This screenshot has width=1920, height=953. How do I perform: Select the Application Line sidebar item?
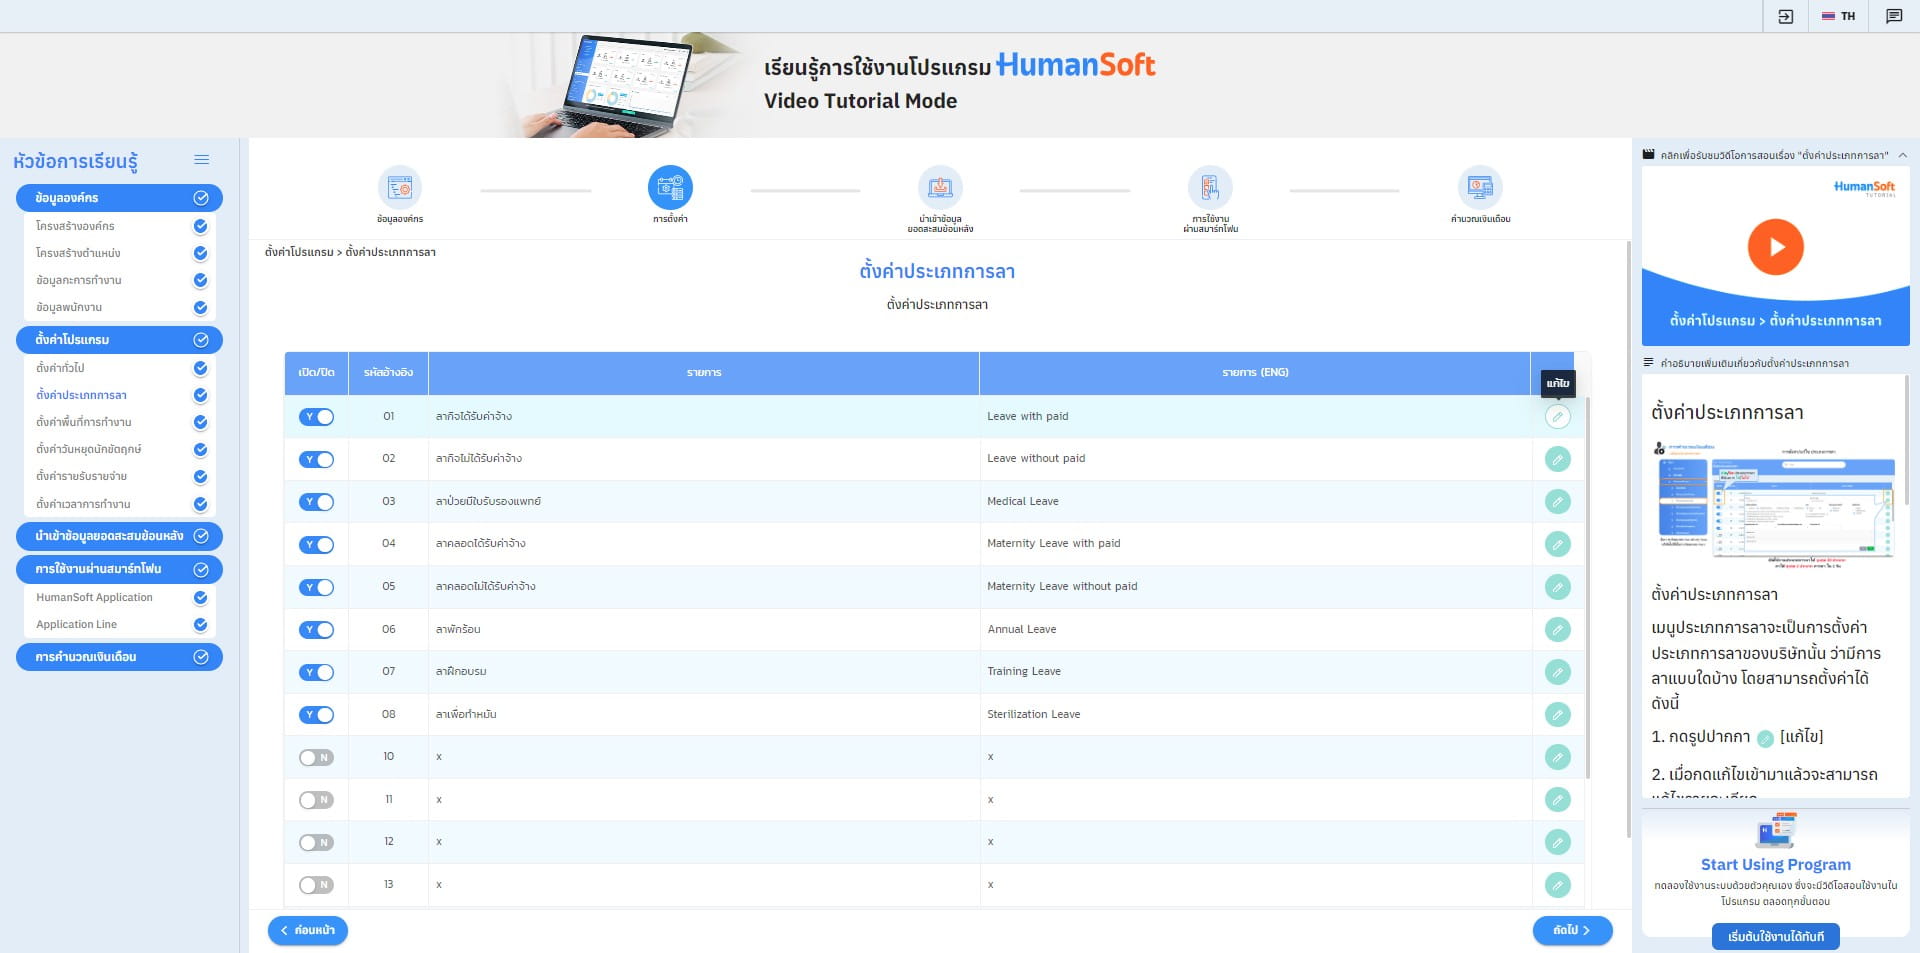tap(77, 625)
